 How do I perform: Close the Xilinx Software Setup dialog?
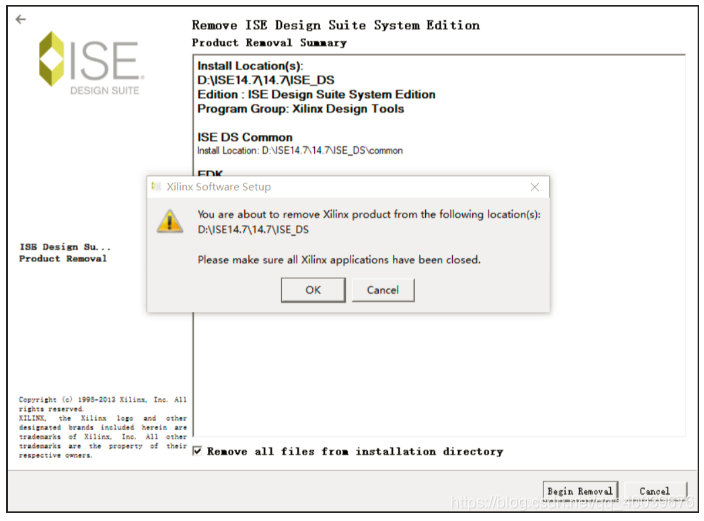point(535,187)
